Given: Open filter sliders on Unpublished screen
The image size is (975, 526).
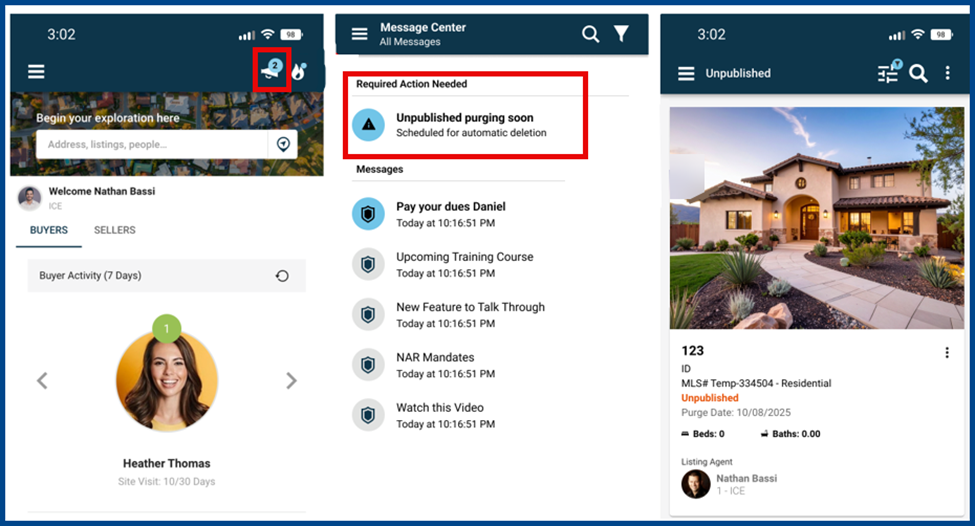Looking at the screenshot, I should click(889, 72).
